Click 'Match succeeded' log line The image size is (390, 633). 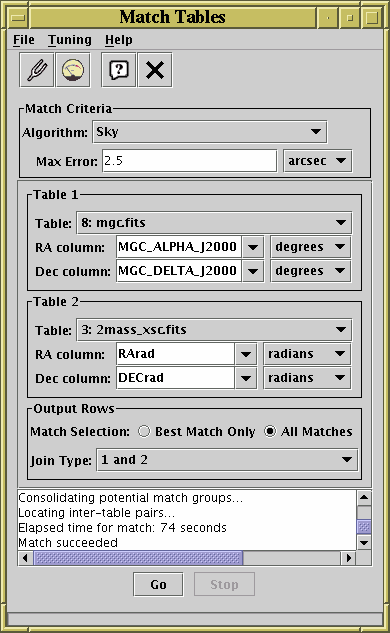pos(68,543)
